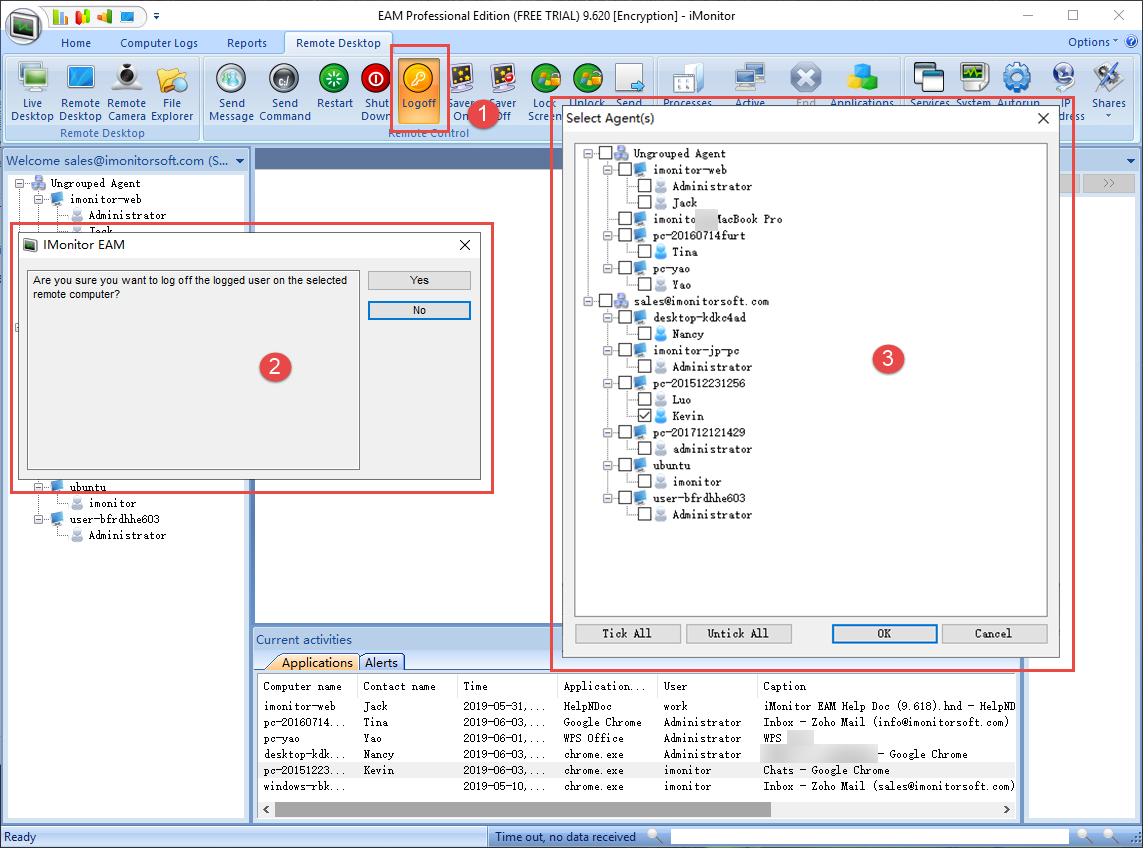This screenshot has height=848, width=1143.
Task: Open the Computer Logs tab
Action: (159, 43)
